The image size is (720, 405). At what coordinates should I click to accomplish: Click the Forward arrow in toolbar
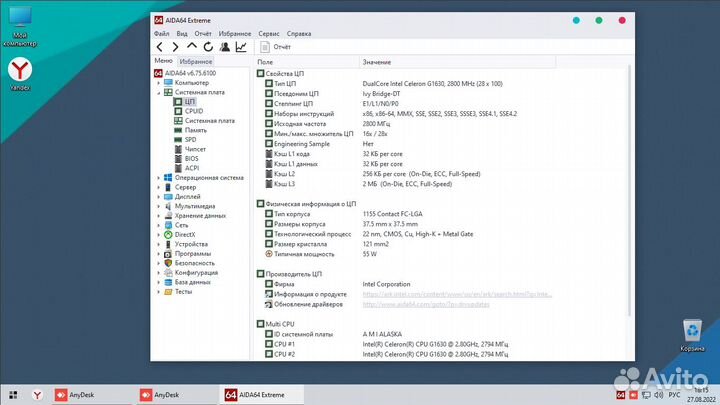click(176, 46)
